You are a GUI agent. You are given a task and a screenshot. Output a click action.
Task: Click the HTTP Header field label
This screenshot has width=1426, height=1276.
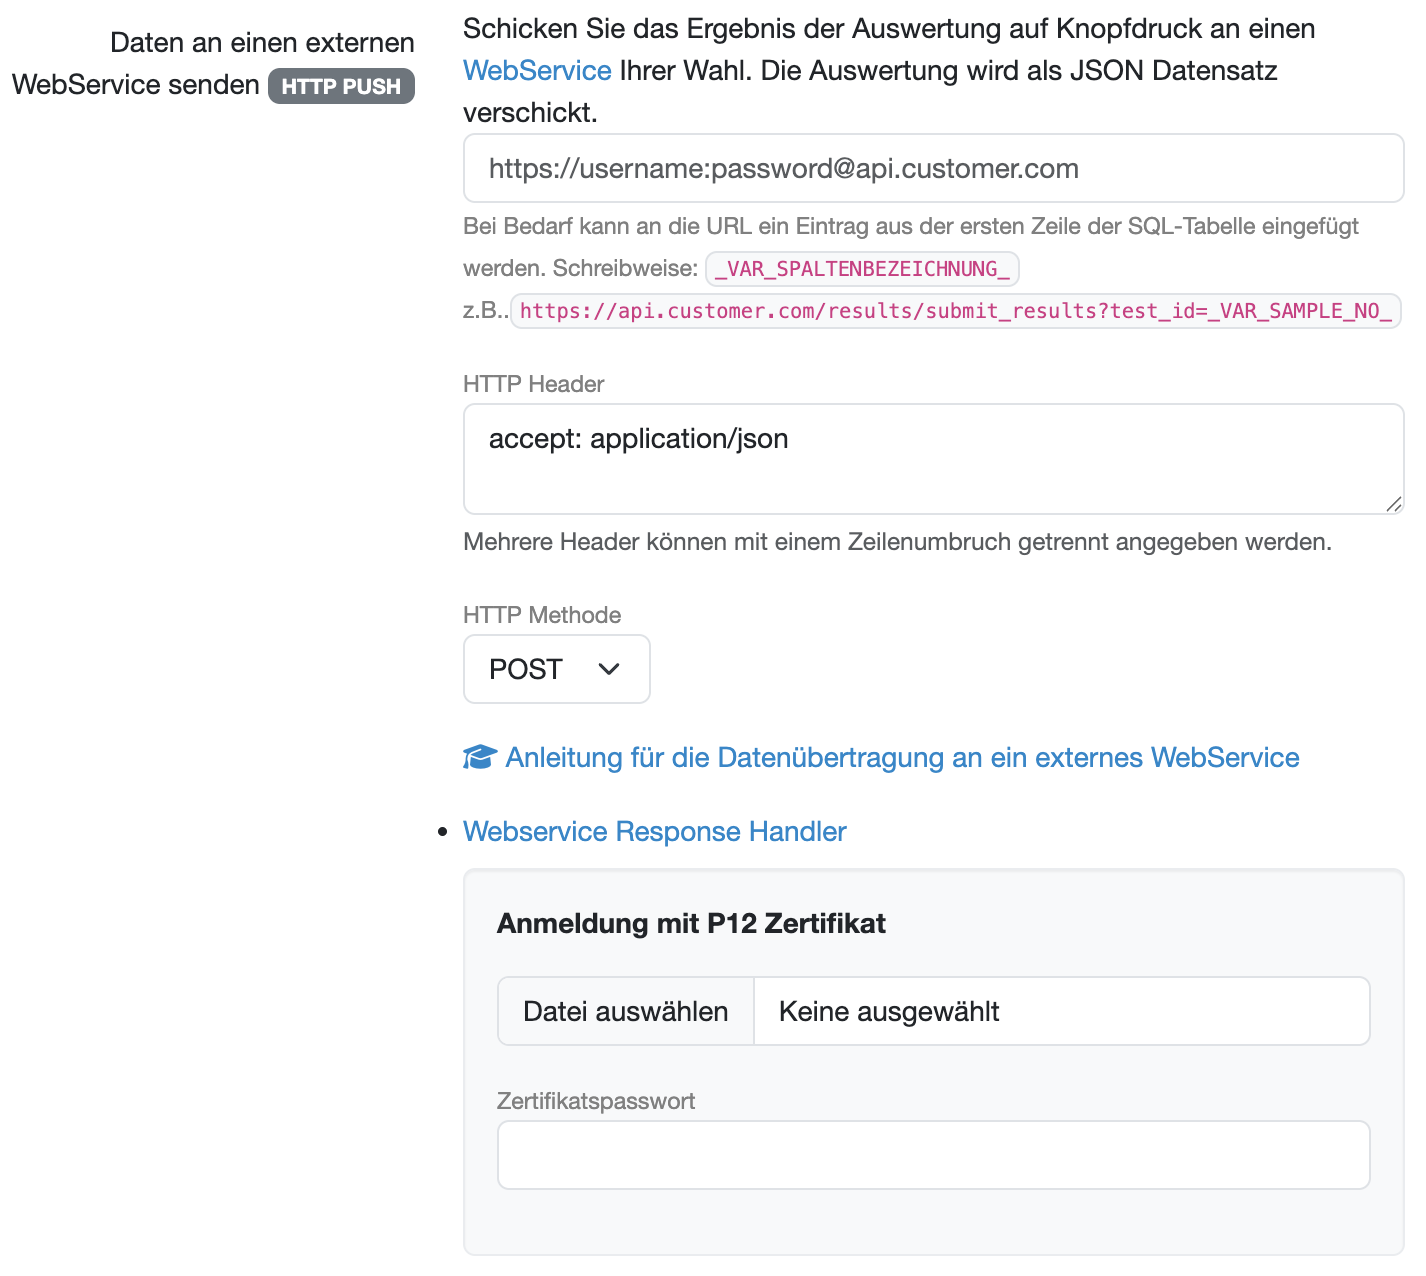coord(534,384)
